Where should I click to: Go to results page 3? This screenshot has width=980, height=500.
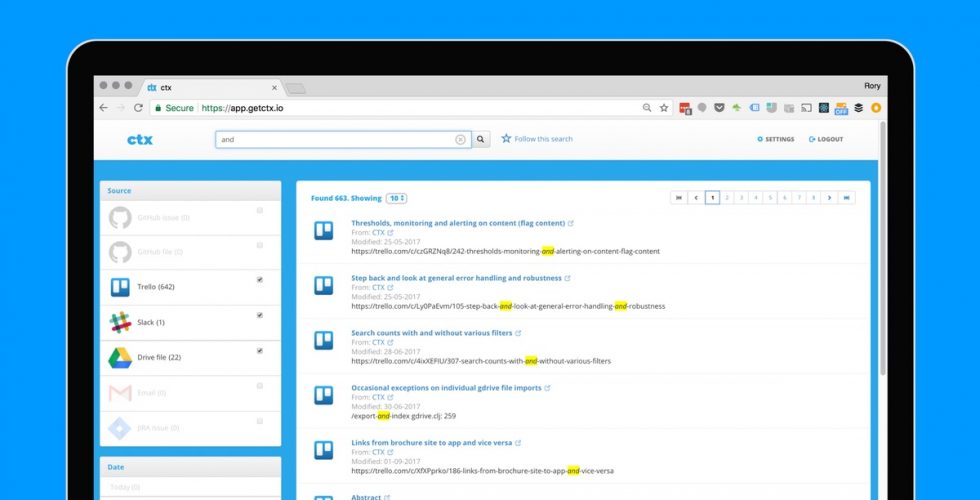point(741,198)
